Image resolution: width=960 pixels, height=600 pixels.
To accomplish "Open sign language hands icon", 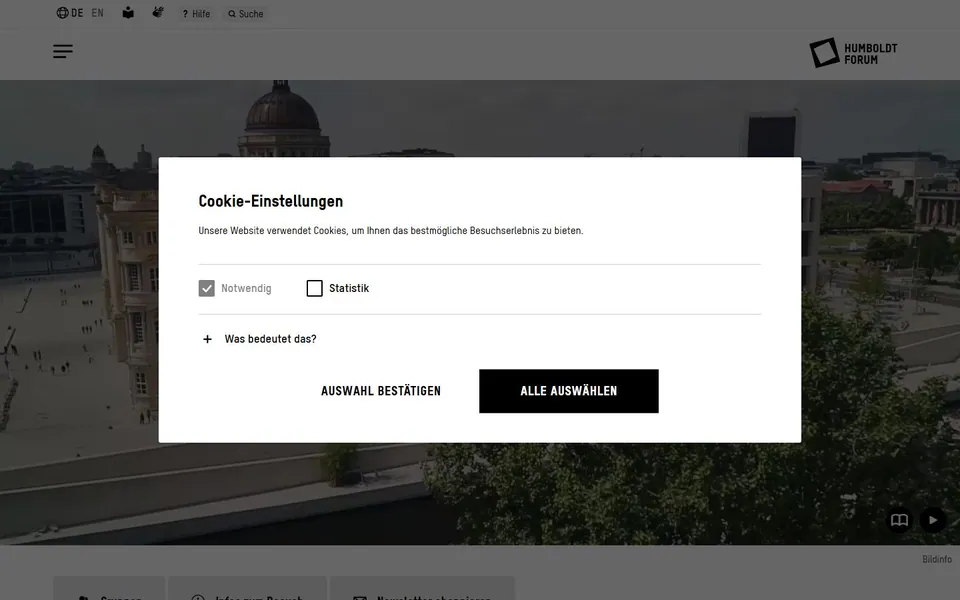I will 158,12.
